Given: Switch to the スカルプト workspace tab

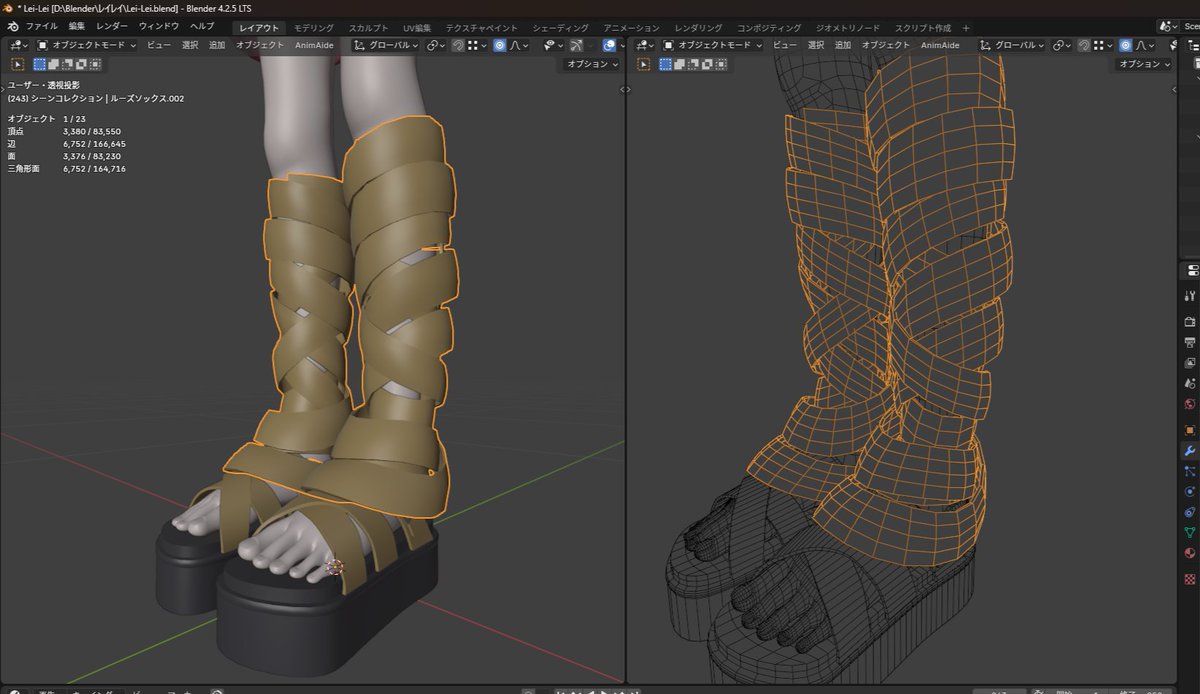Looking at the screenshot, I should [x=368, y=28].
